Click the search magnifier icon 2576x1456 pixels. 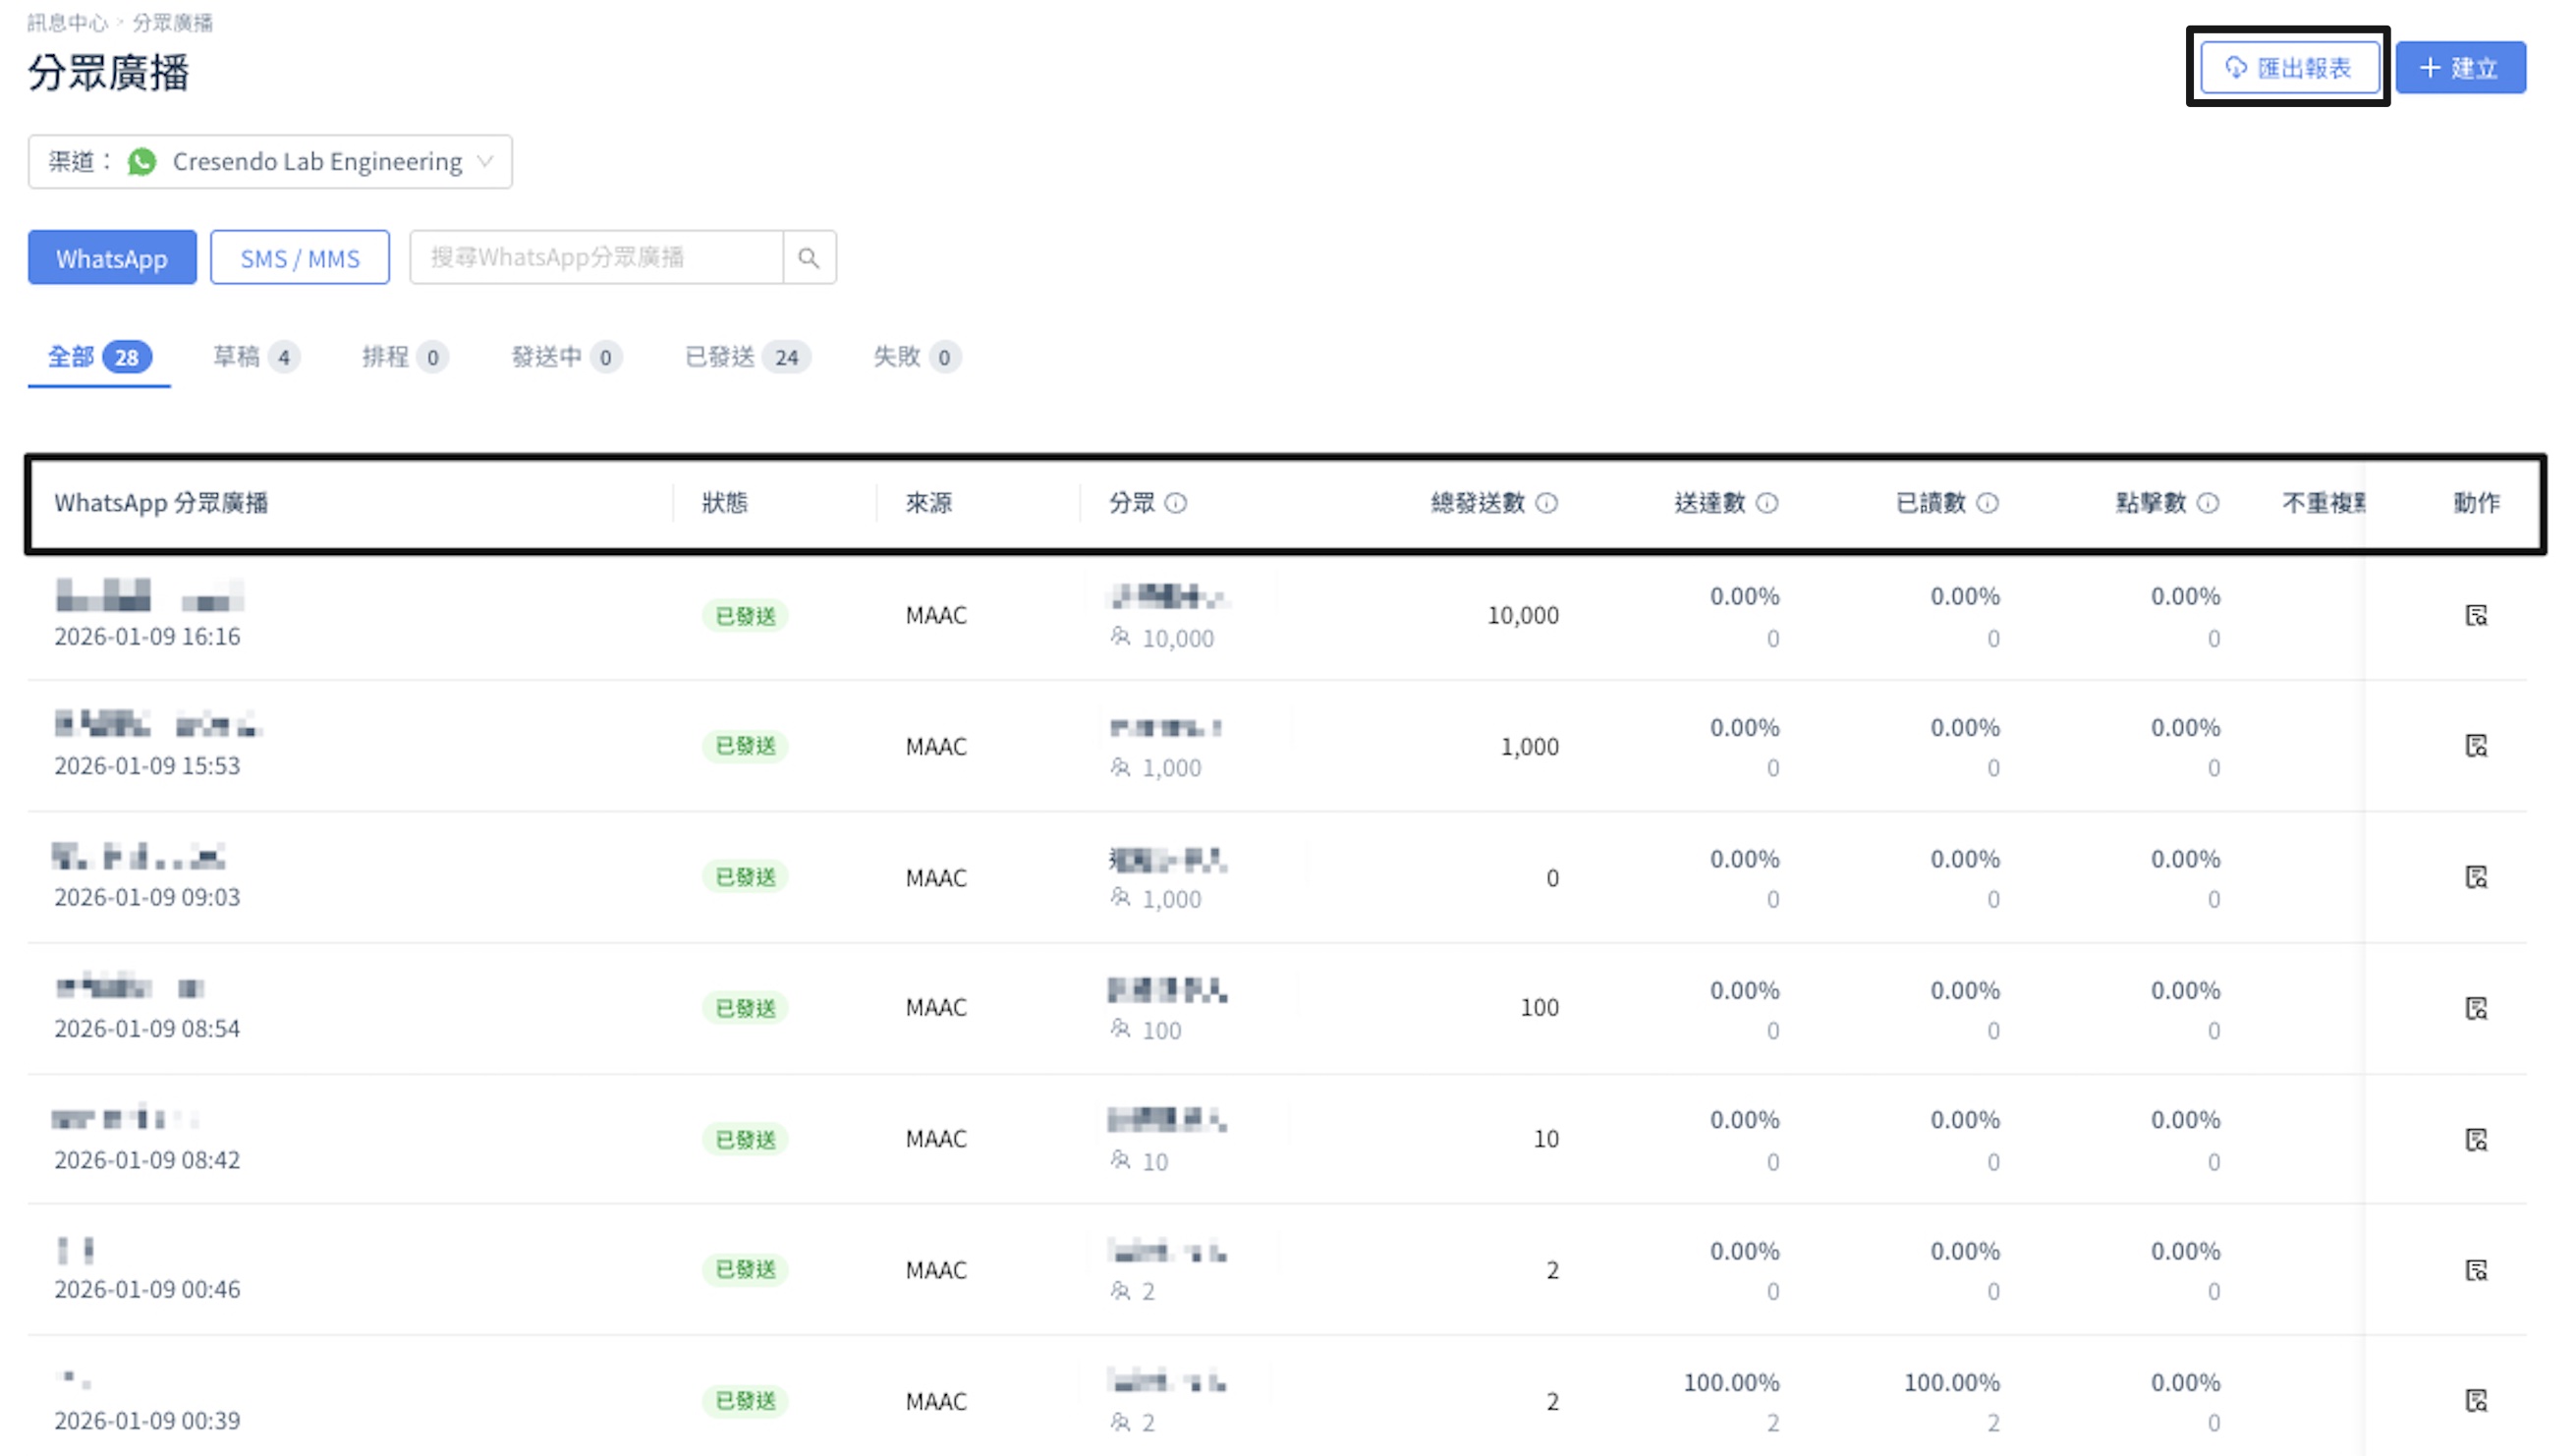point(809,258)
